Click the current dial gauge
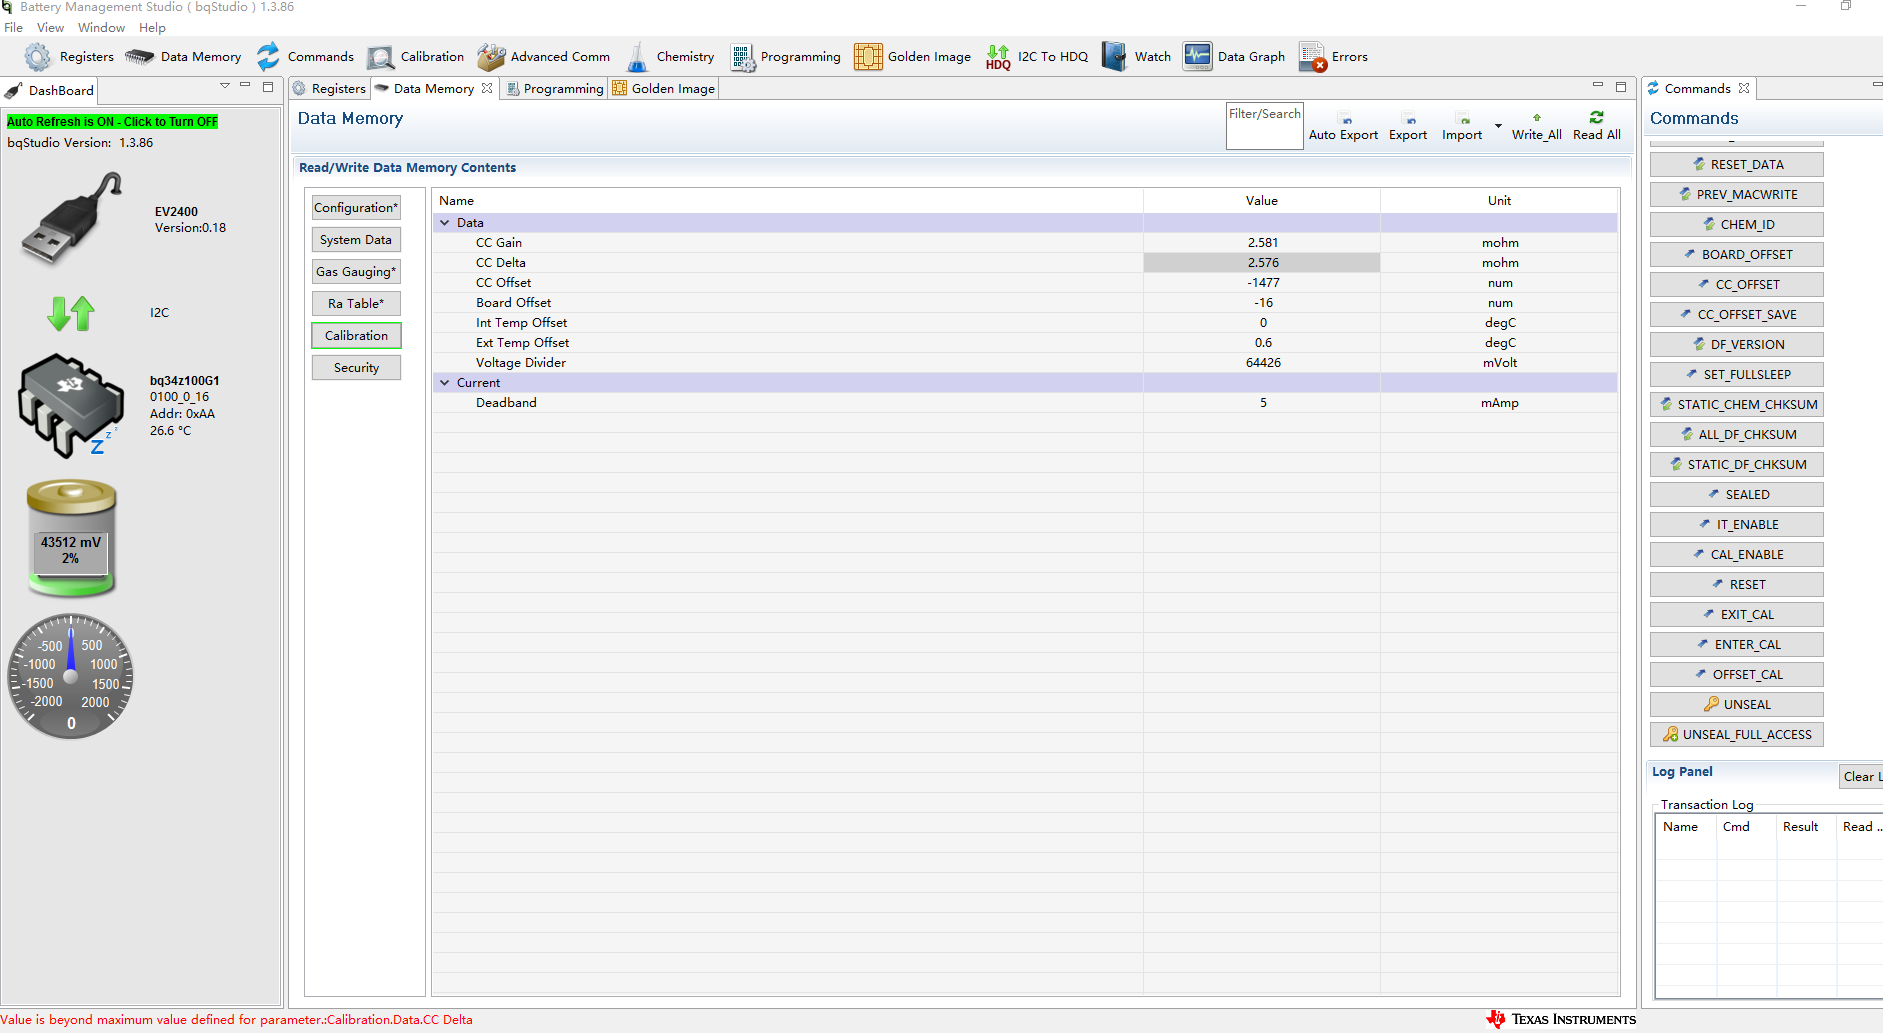The width and height of the screenshot is (1883, 1033). pyautogui.click(x=71, y=677)
